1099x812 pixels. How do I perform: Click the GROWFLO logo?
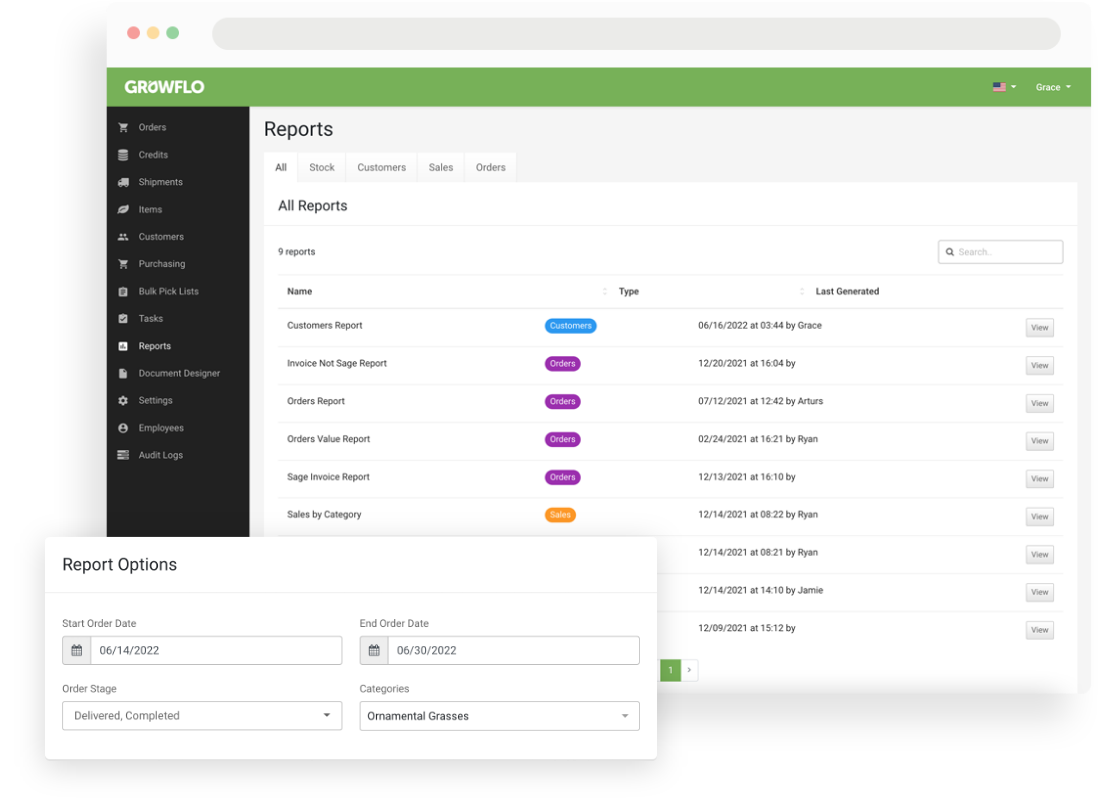click(165, 87)
